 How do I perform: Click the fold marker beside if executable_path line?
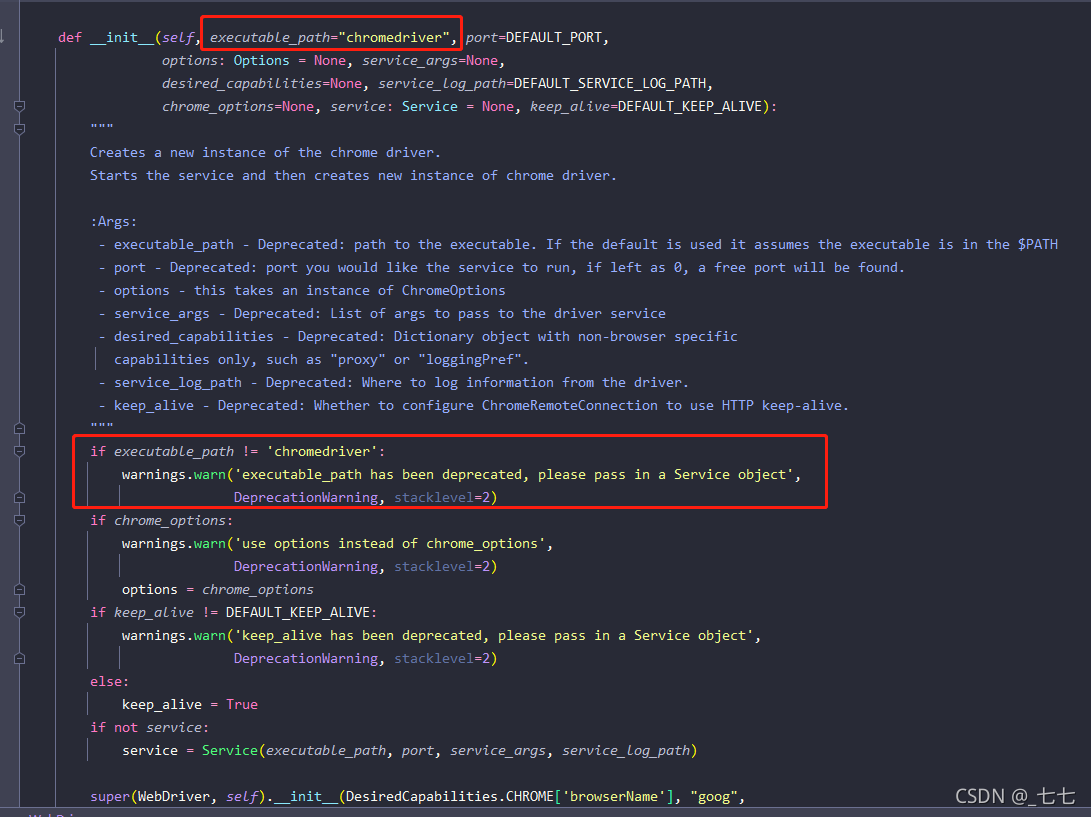click(19, 451)
